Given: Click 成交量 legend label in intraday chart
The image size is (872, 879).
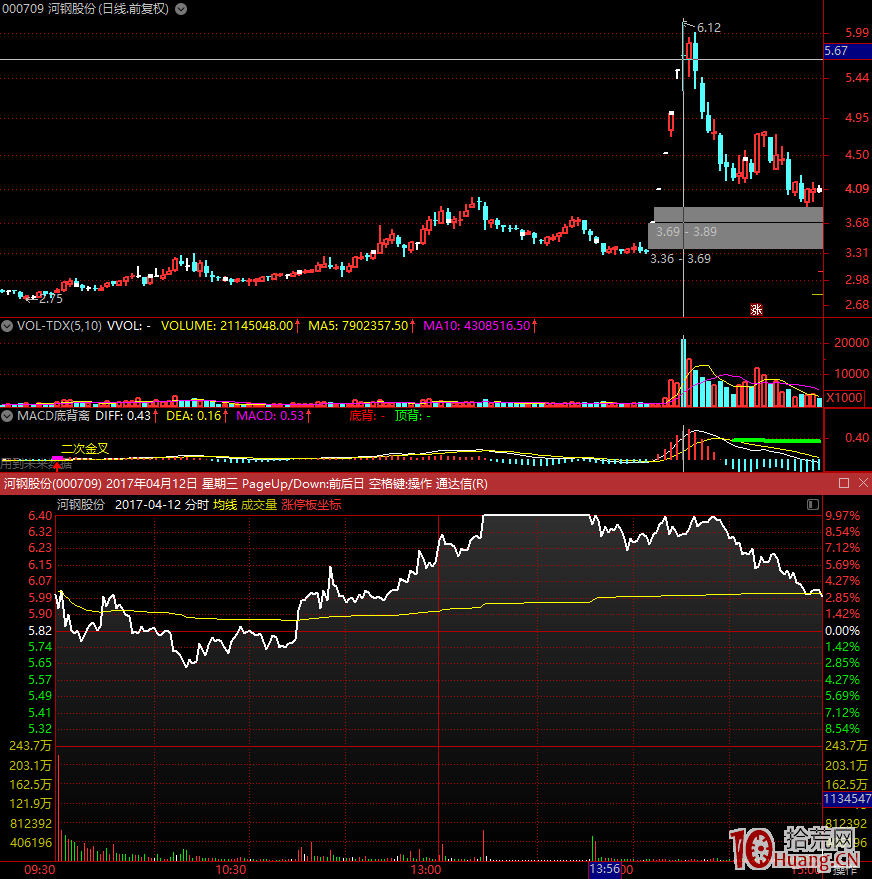Looking at the screenshot, I should pyautogui.click(x=259, y=505).
